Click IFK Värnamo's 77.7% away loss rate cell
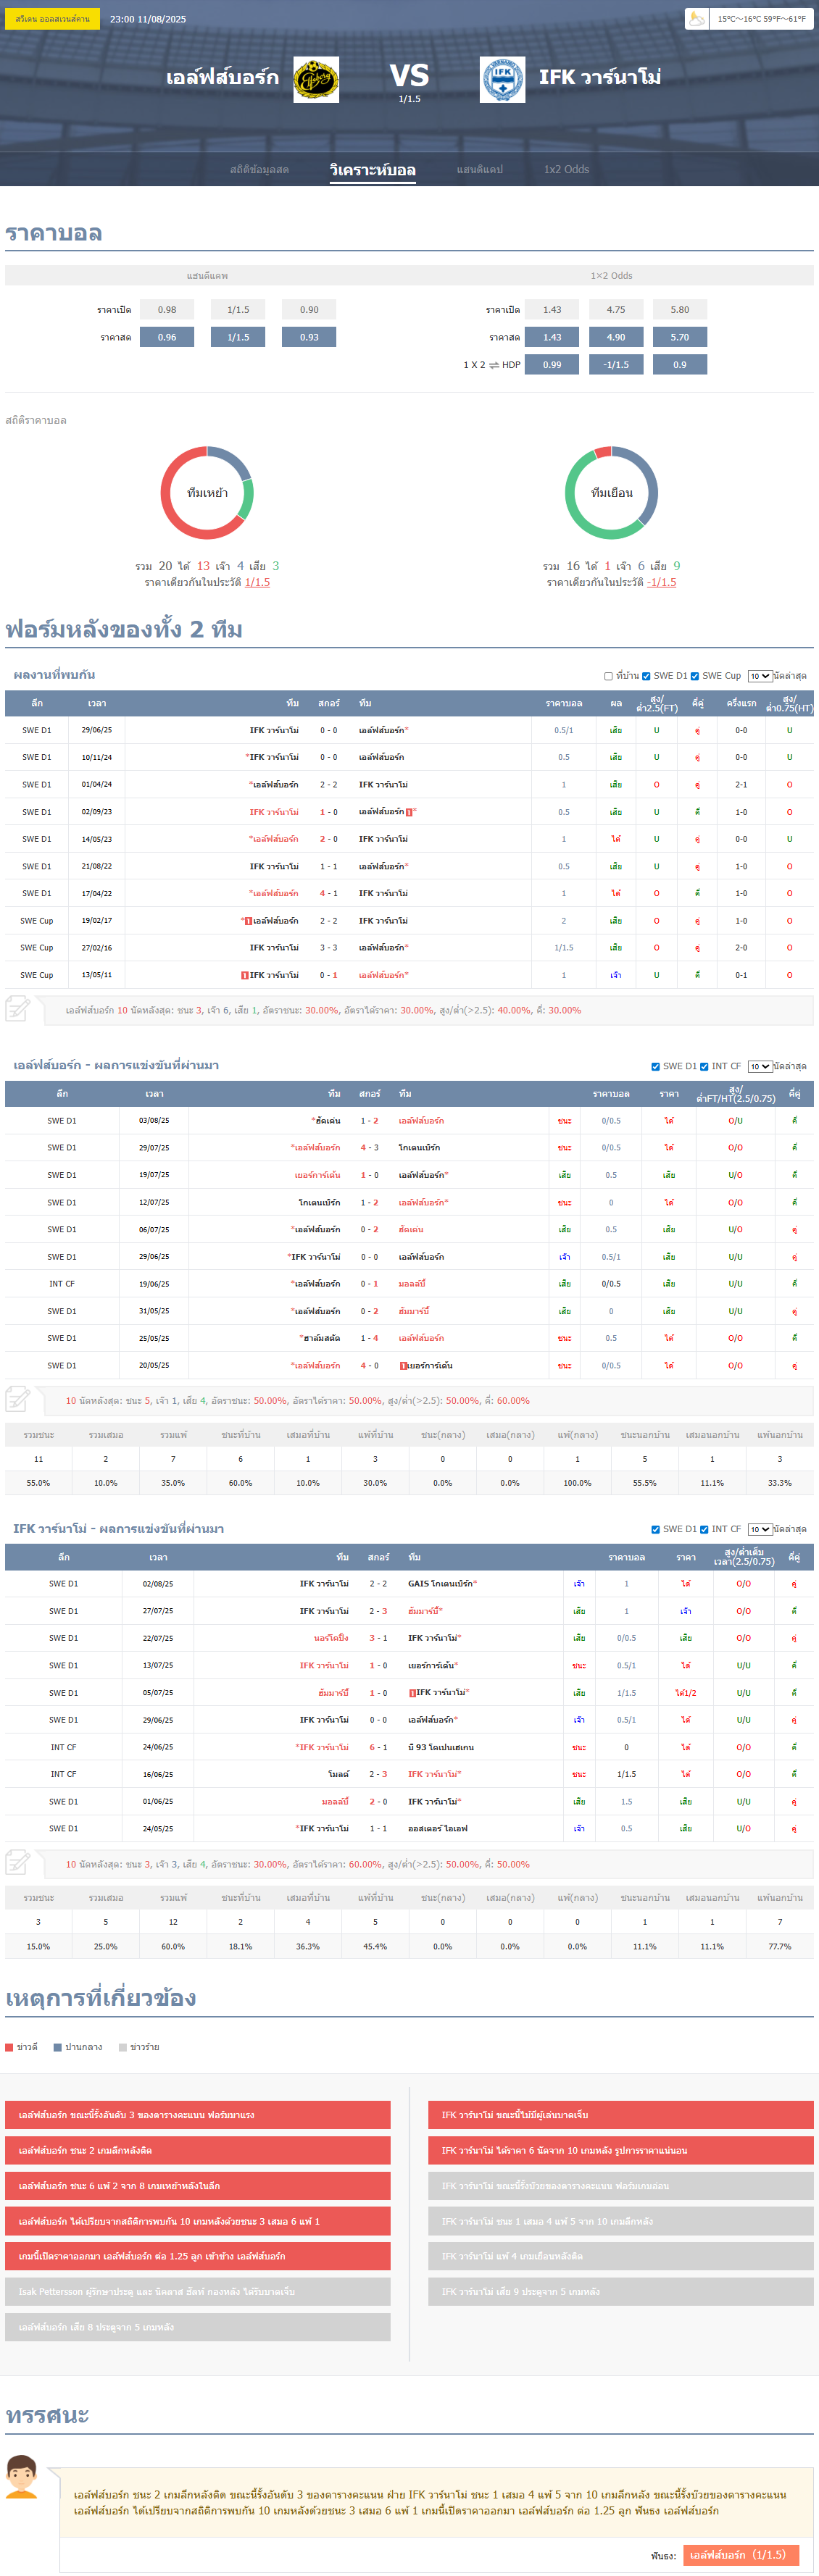Image resolution: width=819 pixels, height=2576 pixels. [780, 1946]
